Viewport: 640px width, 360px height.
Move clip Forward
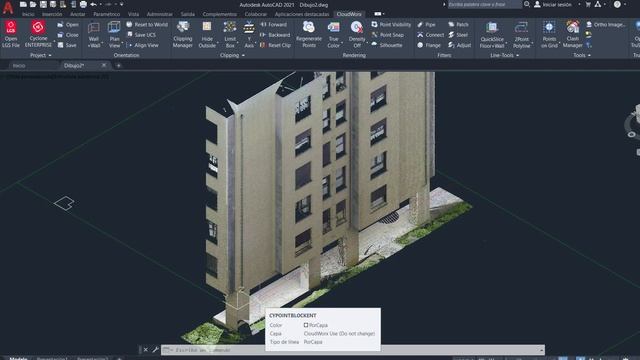tap(273, 24)
